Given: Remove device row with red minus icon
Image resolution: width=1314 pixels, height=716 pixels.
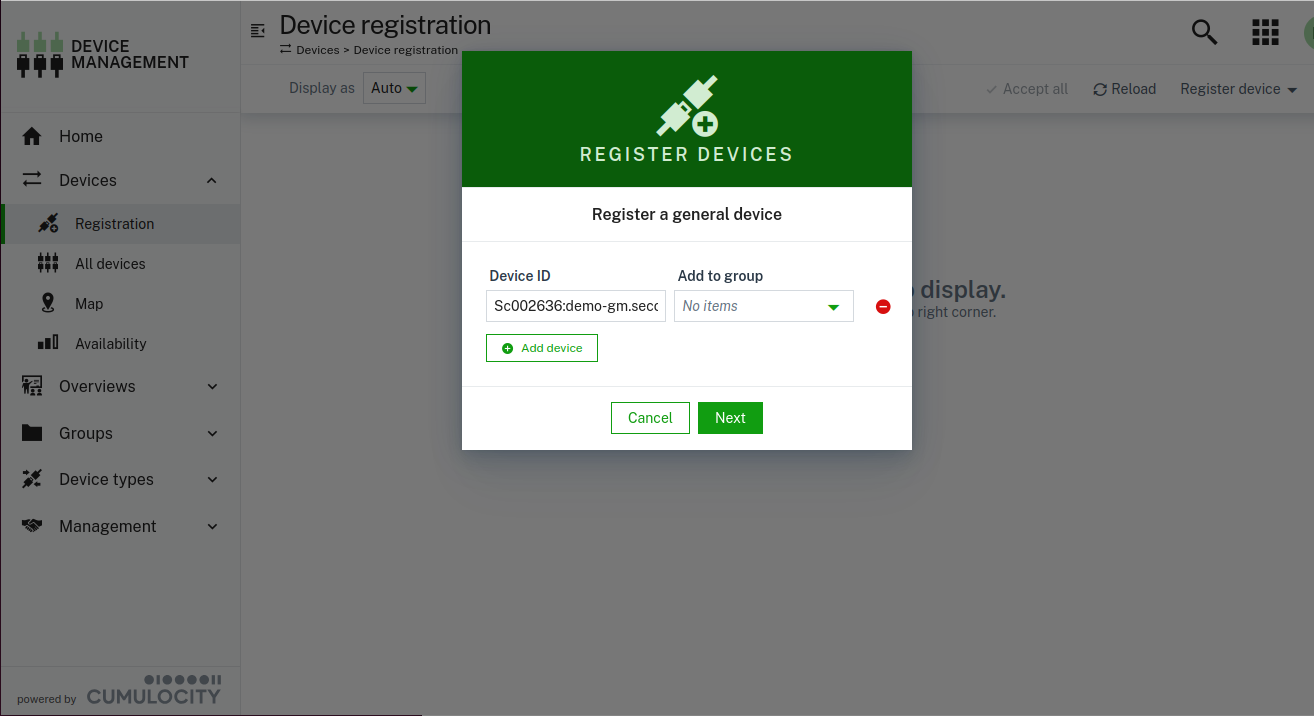Looking at the screenshot, I should [883, 307].
